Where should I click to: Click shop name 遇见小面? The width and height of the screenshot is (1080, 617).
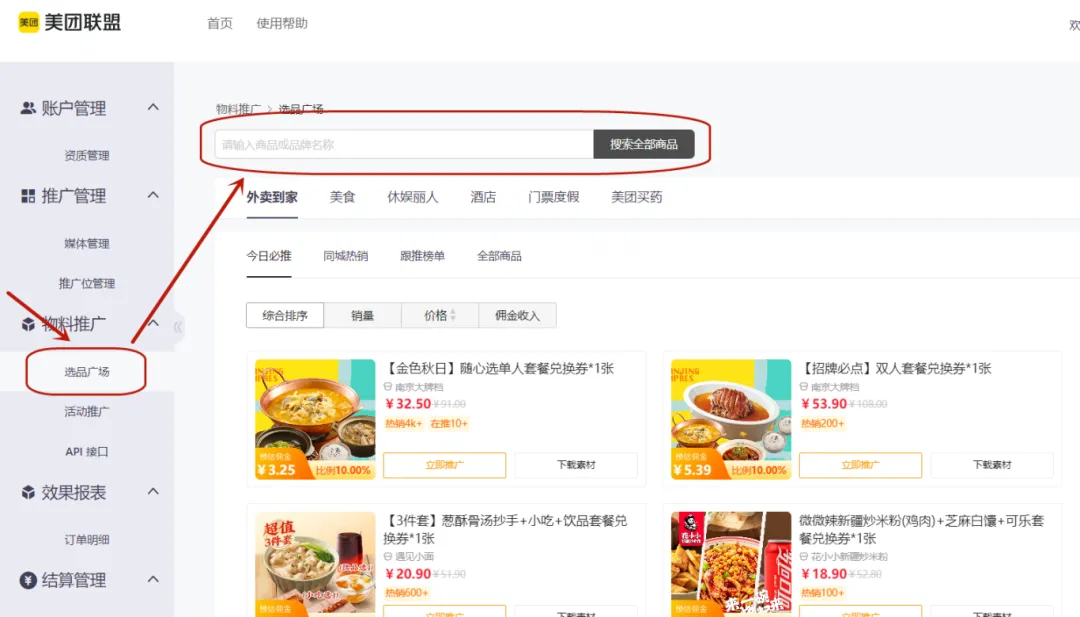(x=414, y=556)
